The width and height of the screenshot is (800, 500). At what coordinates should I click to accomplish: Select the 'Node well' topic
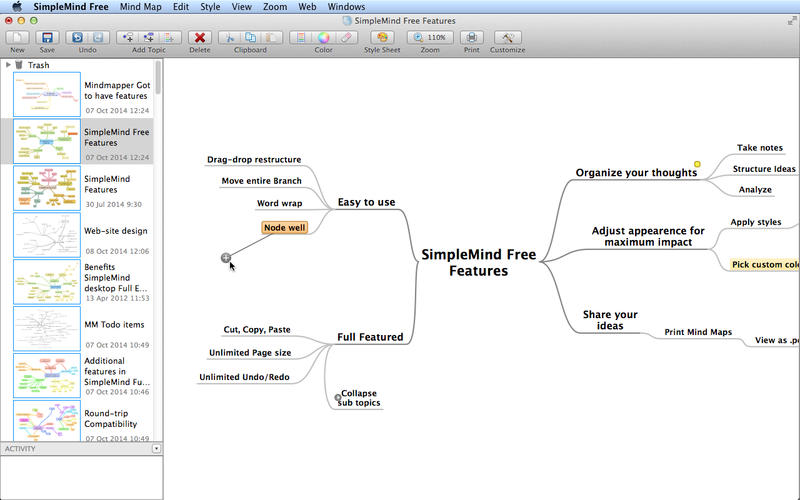[x=284, y=227]
